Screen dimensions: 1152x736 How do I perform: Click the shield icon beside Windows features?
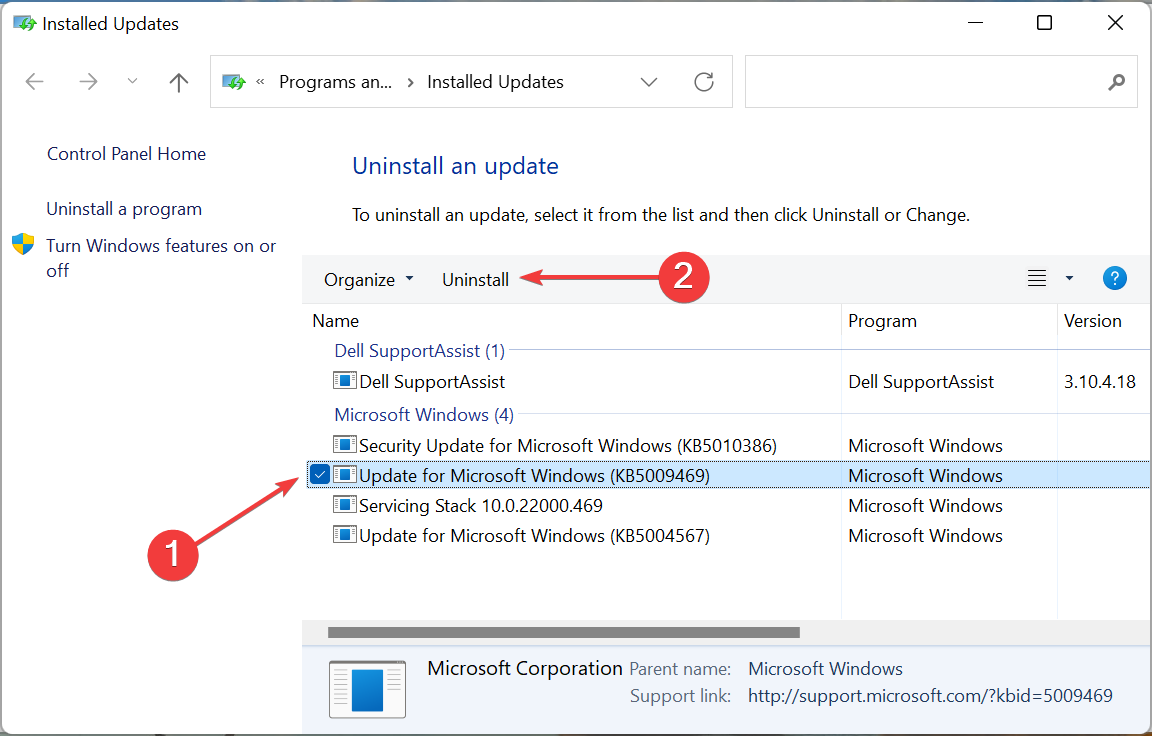pyautogui.click(x=24, y=244)
